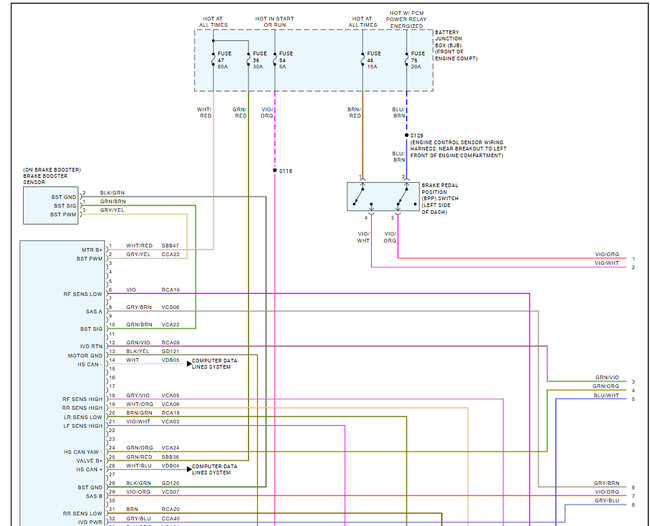Screen dimensions: 650x526
Task: Click the IVD PWR pin label
Action: tap(90, 522)
